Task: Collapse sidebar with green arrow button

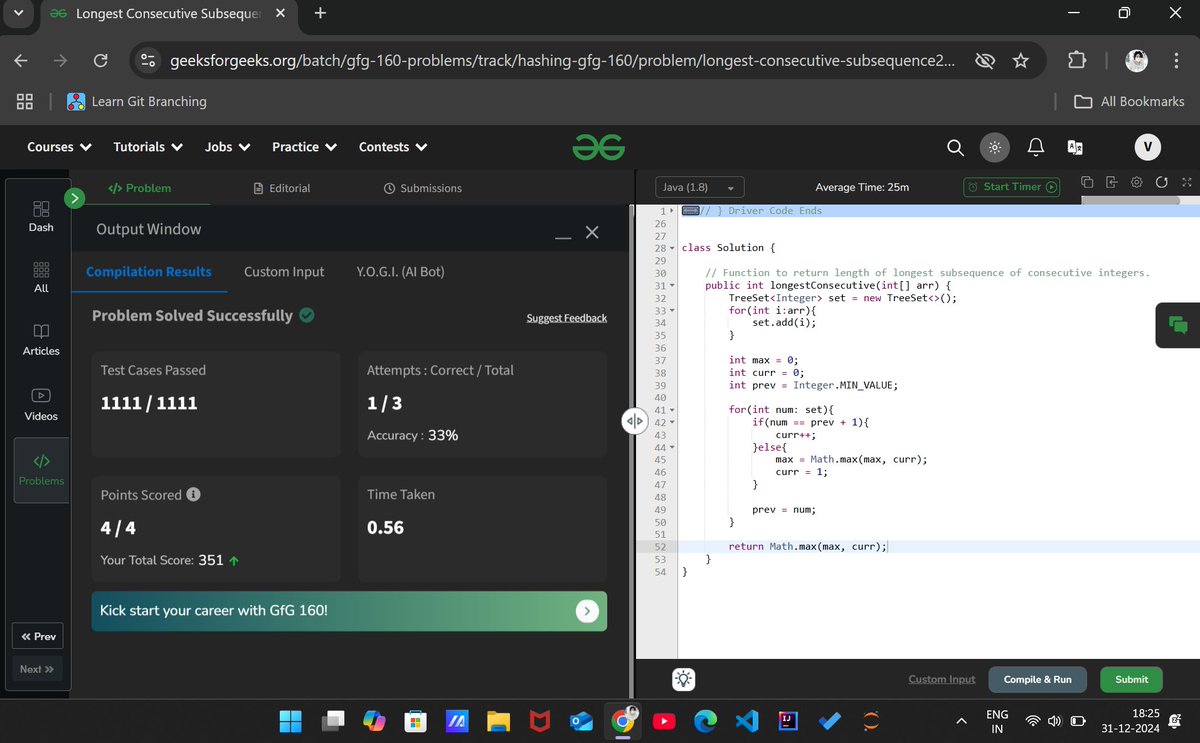Action: 75,198
